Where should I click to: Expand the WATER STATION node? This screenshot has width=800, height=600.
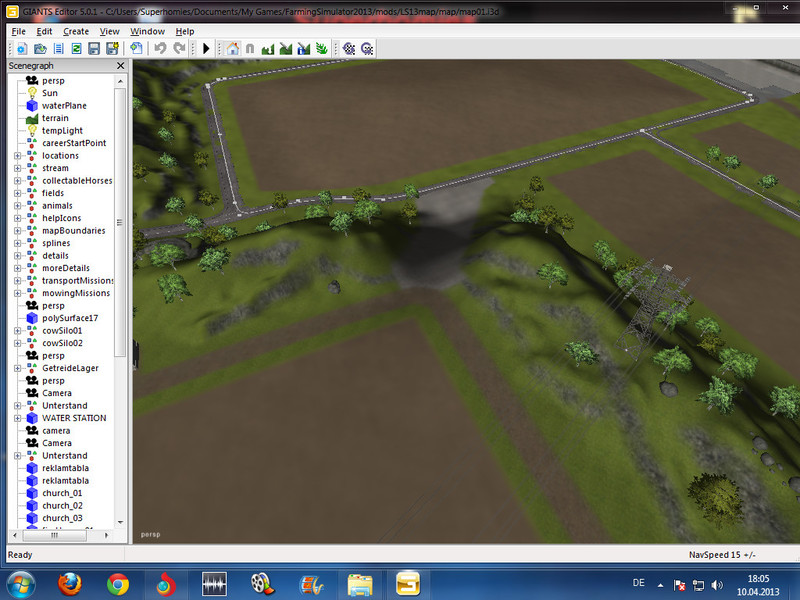[x=17, y=418]
